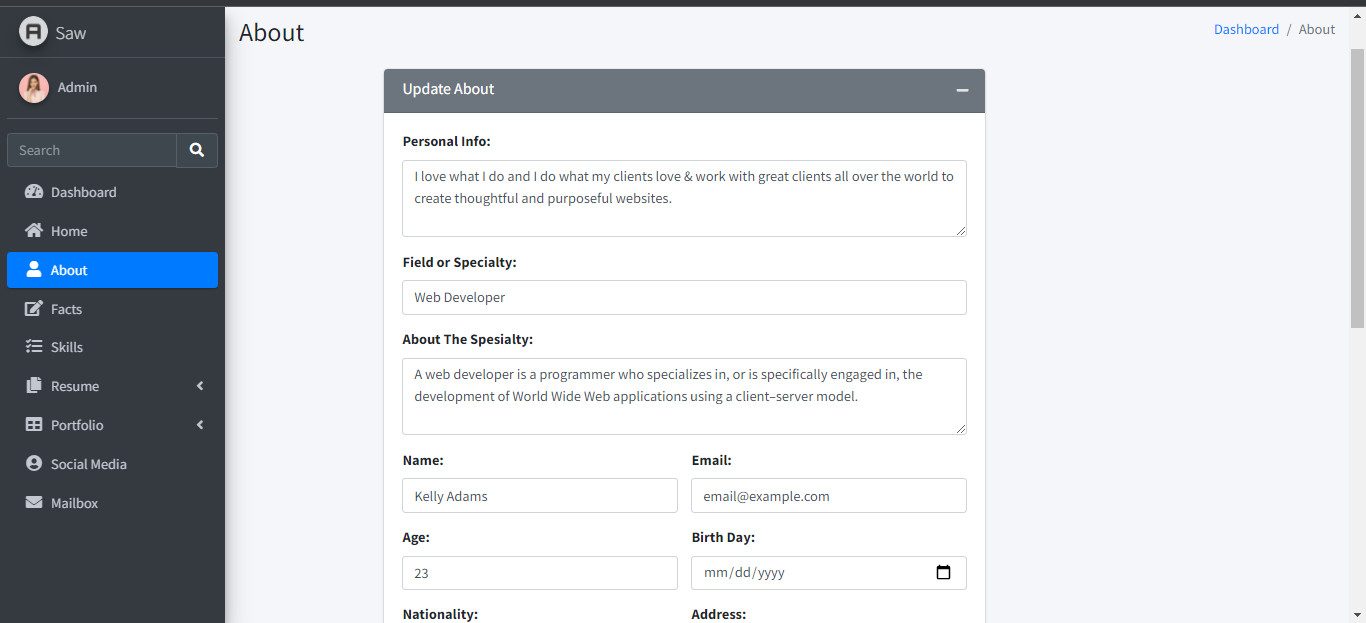Click the Dashboard speedometer icon
The width and height of the screenshot is (1366, 623).
[x=34, y=192]
